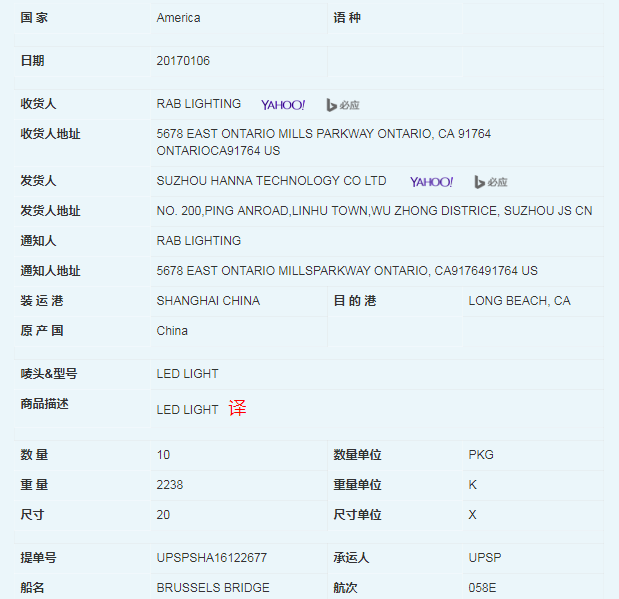Select origin country China
619x599 pixels.
172,331
